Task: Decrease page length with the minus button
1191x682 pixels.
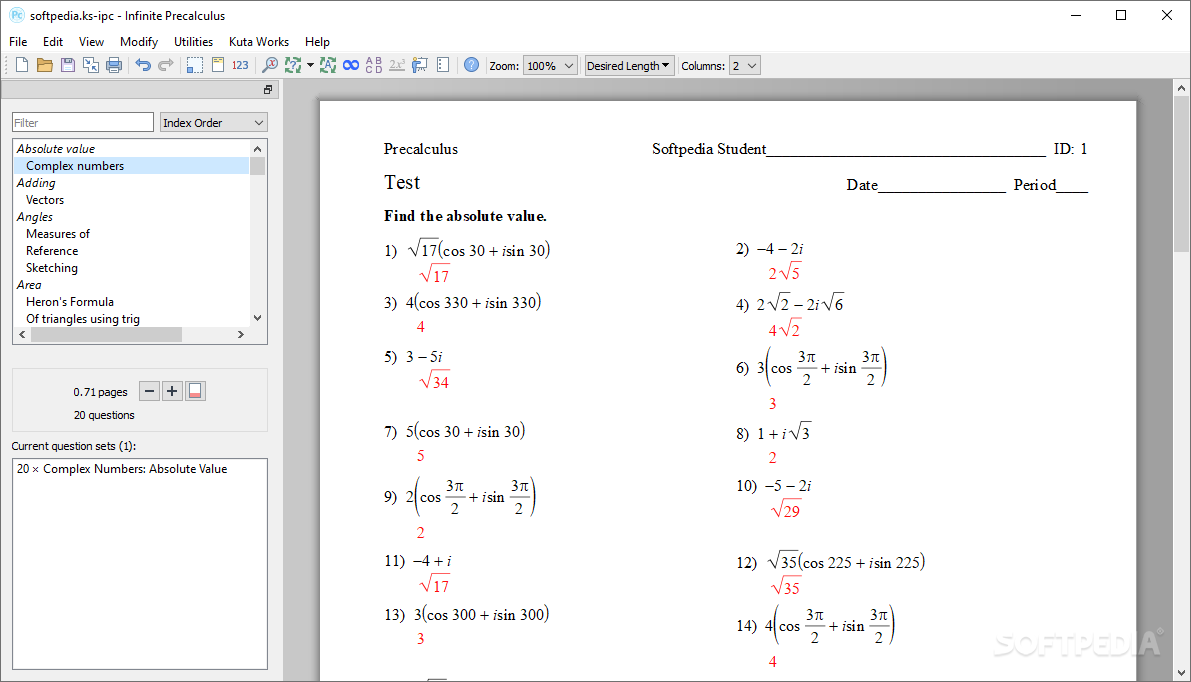Action: (150, 391)
